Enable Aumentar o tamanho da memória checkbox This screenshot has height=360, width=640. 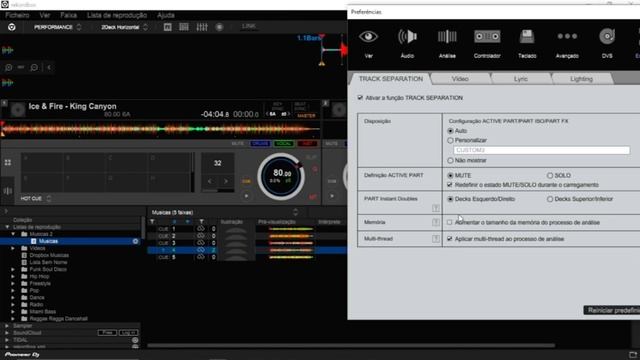[450, 222]
